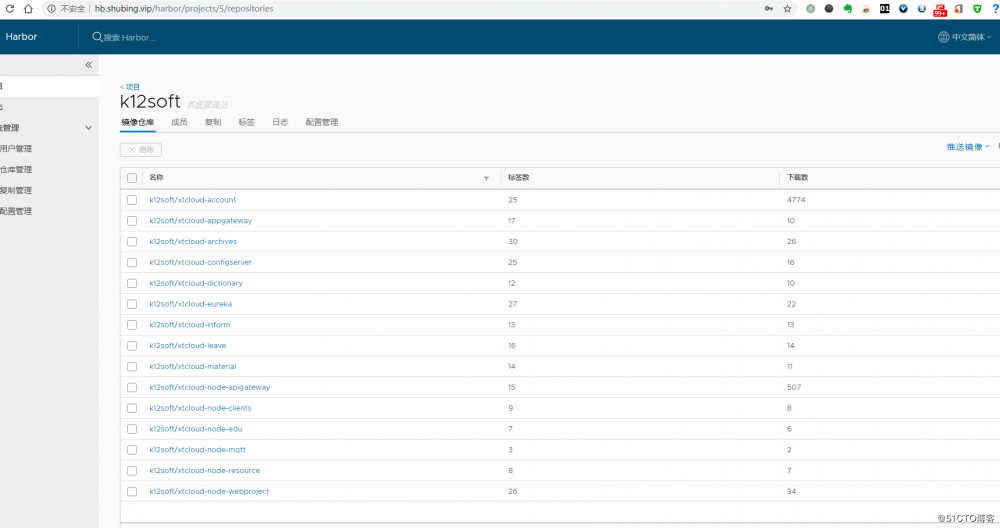Check the box for k12soft/xtcloud-appgateway

[x=132, y=221]
